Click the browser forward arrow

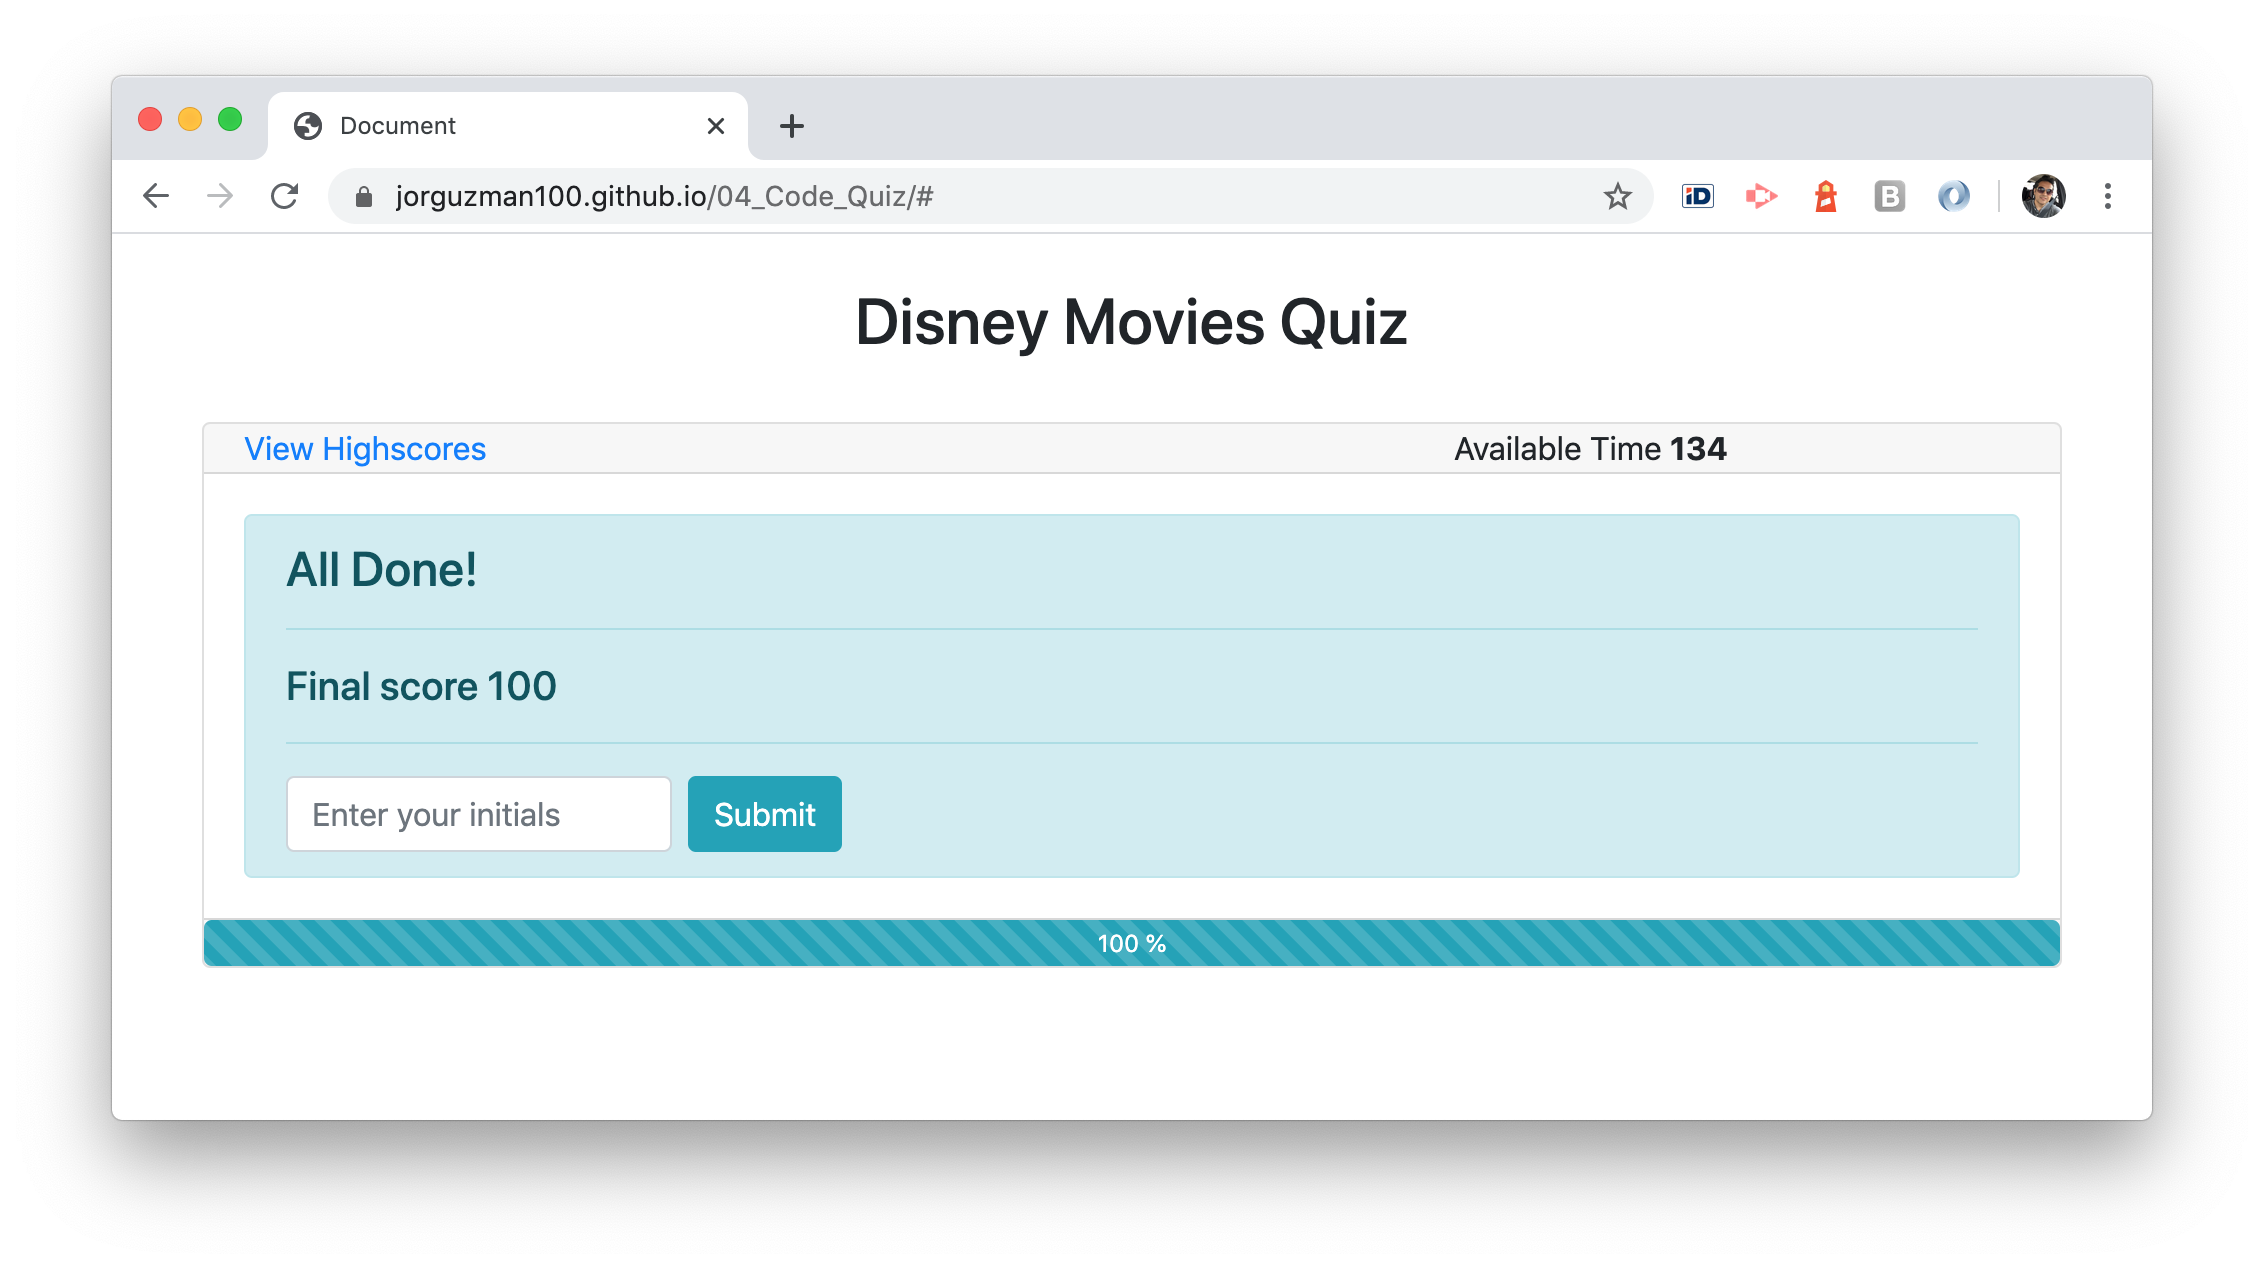[220, 196]
